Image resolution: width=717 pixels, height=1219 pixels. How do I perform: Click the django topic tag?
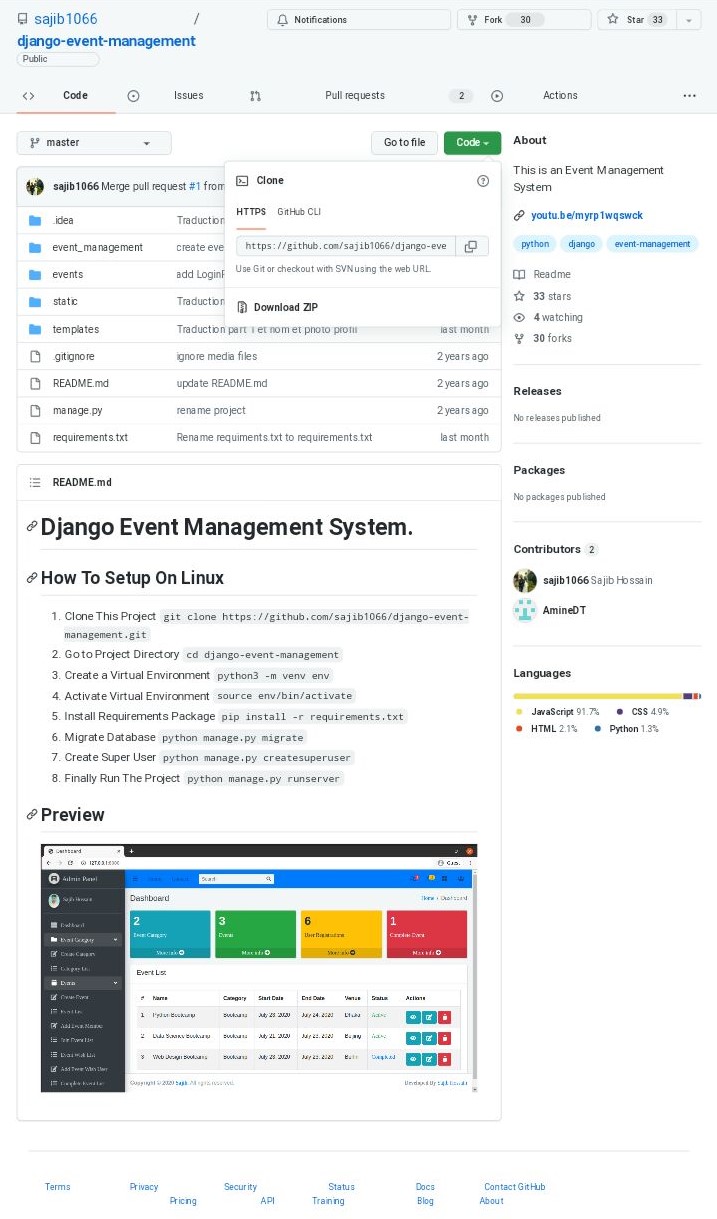coord(582,244)
